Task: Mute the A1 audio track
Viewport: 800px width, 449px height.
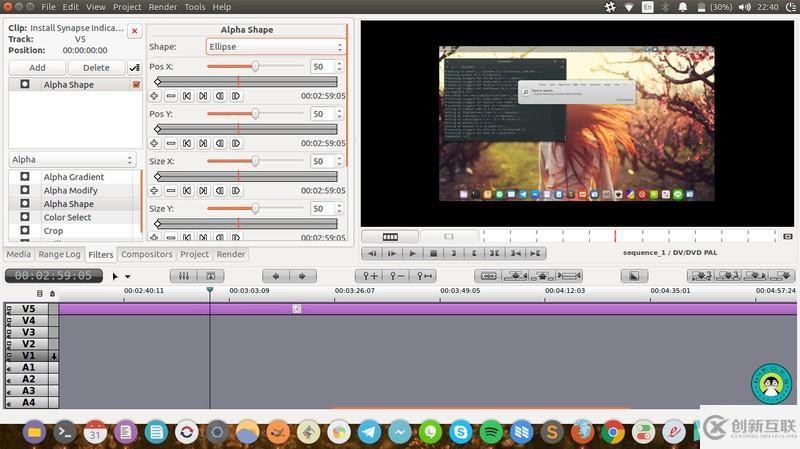Action: 10,368
